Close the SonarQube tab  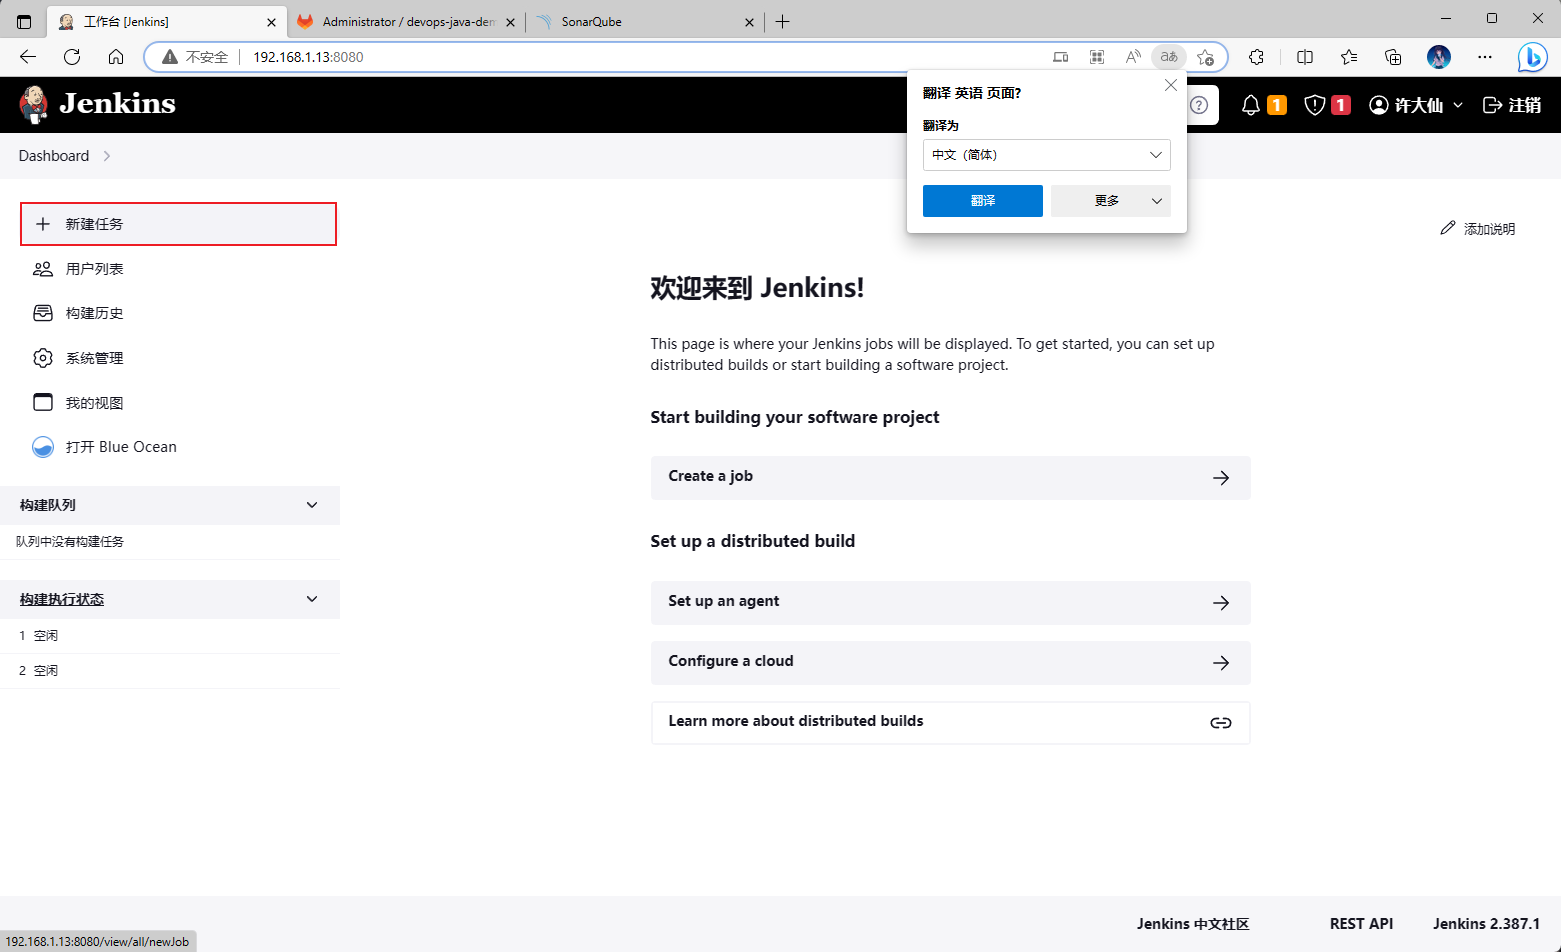[750, 22]
